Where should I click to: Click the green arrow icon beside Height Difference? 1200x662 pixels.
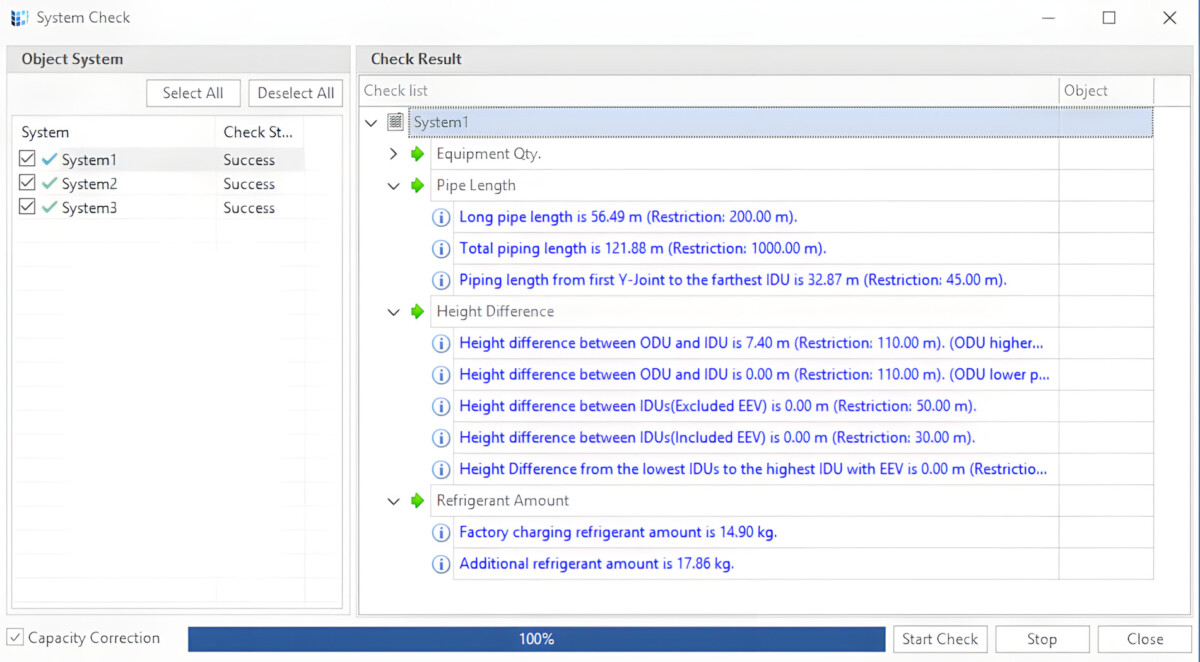coord(417,312)
